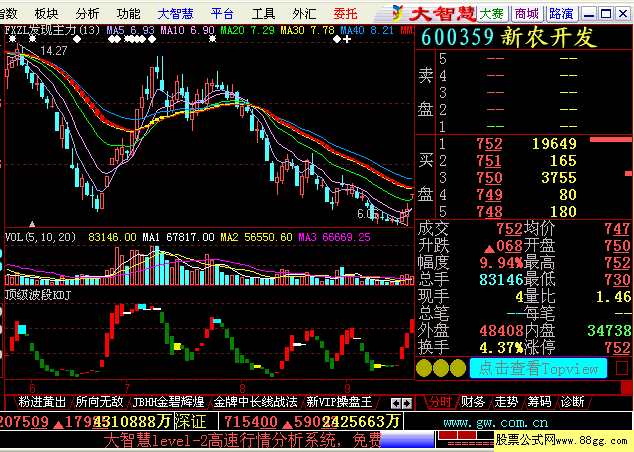Viewport: 634px width, 452px height.
Task: Open the 平台 menu
Action: (222, 14)
